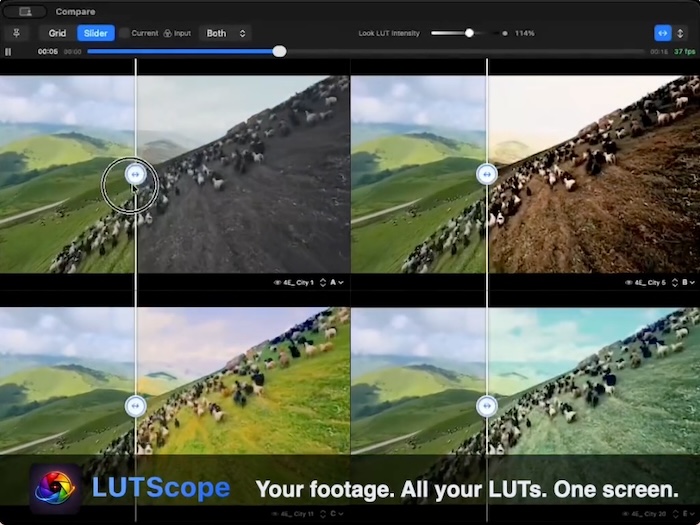The height and width of the screenshot is (525, 700).
Task: Toggle visibility of 4E_City 5 LUT
Action: tap(628, 283)
